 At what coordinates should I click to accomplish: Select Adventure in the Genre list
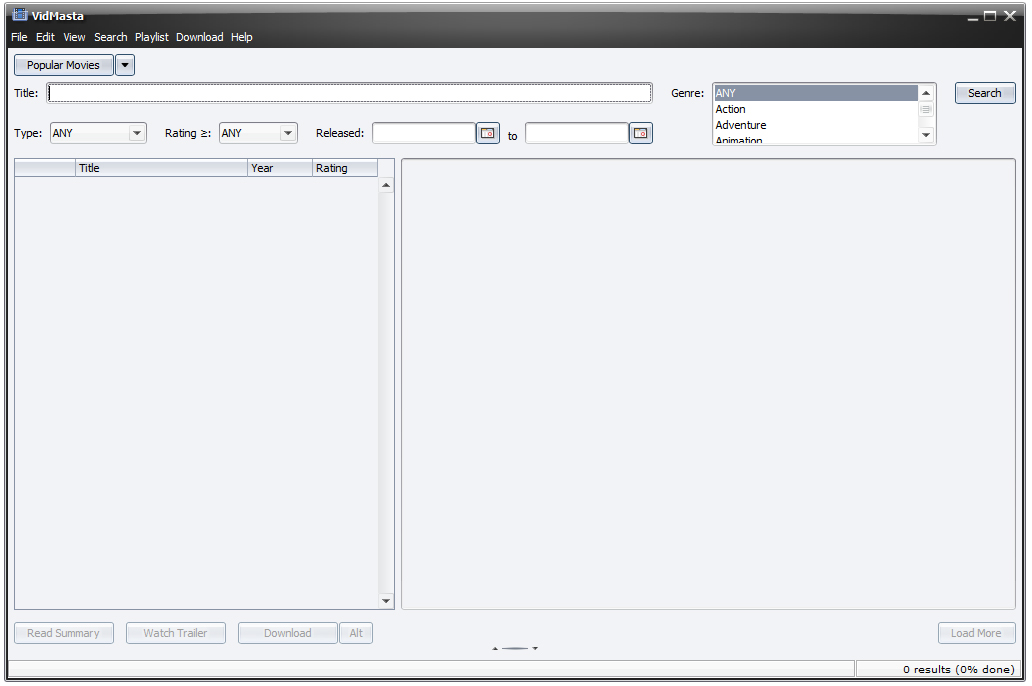pos(741,125)
